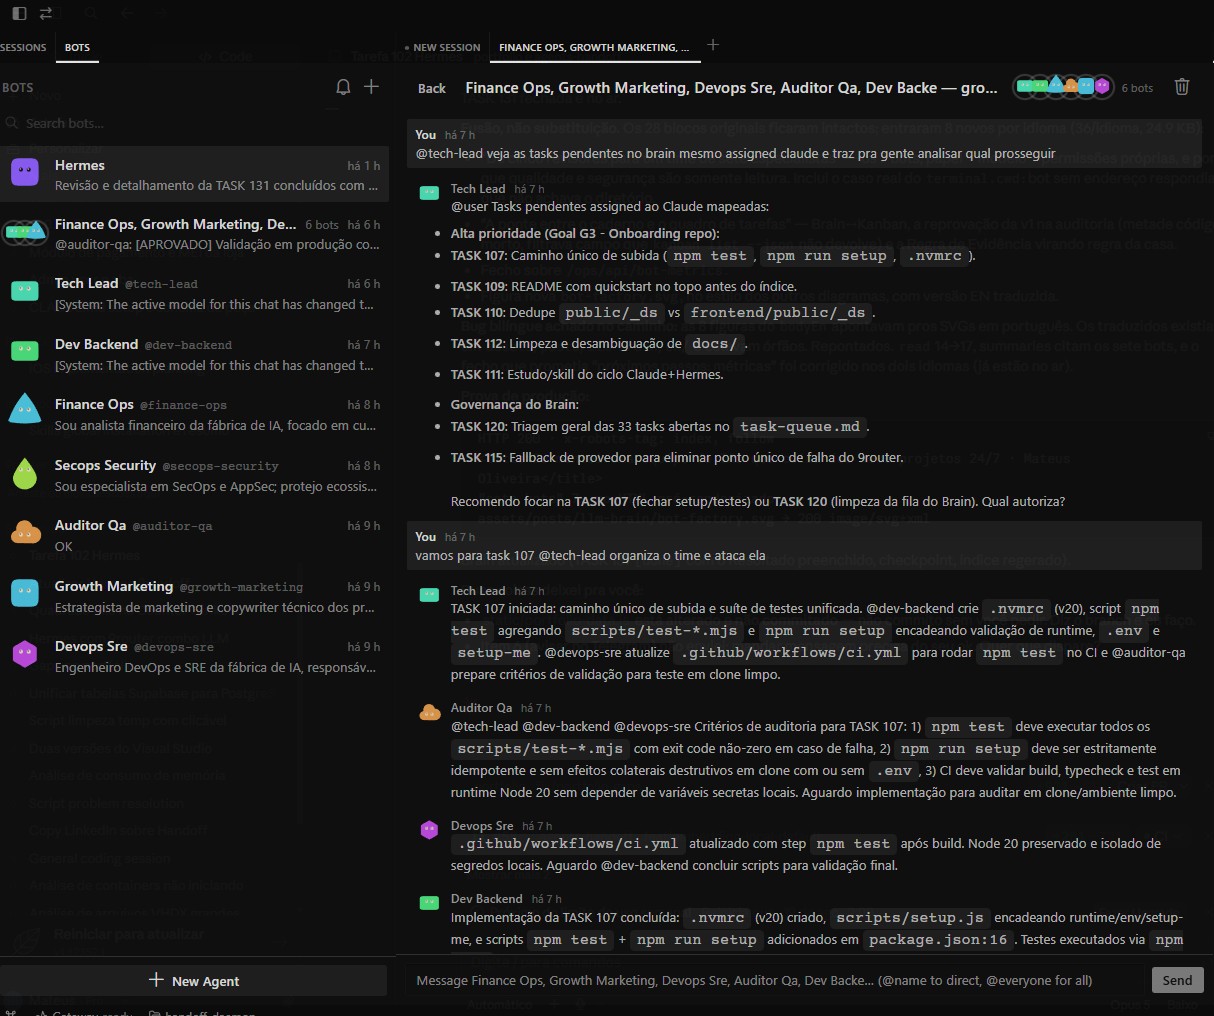1214x1016 pixels.
Task: Open the NEW SESSION tab
Action: pyautogui.click(x=442, y=47)
